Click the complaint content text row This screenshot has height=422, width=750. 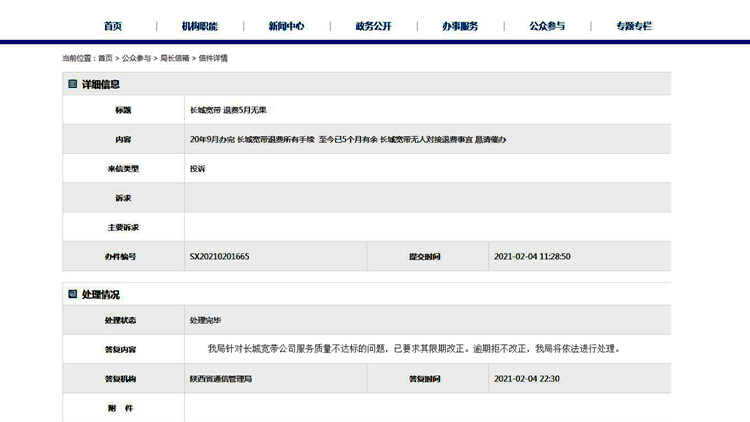pyautogui.click(x=347, y=139)
